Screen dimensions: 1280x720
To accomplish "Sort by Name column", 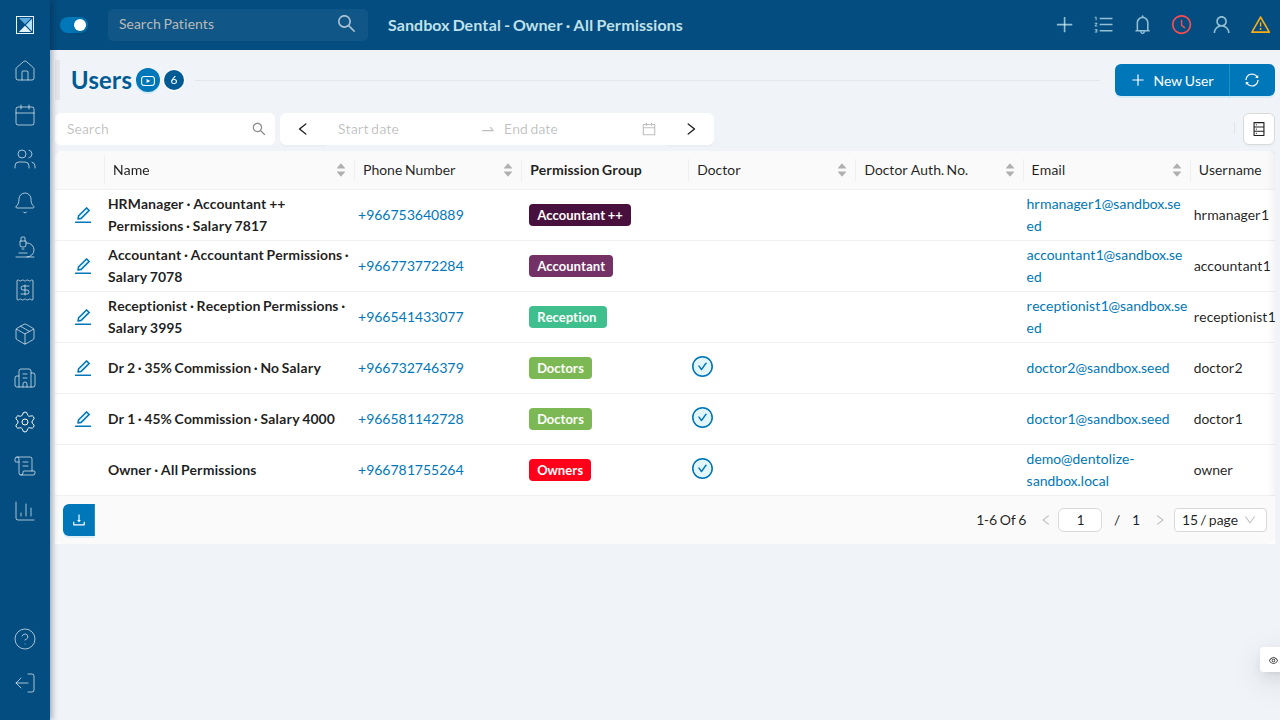I will coord(341,170).
